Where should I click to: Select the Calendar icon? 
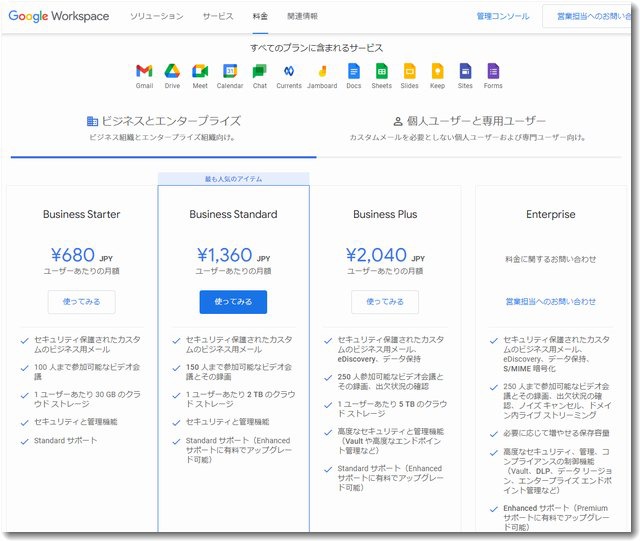pos(230,71)
